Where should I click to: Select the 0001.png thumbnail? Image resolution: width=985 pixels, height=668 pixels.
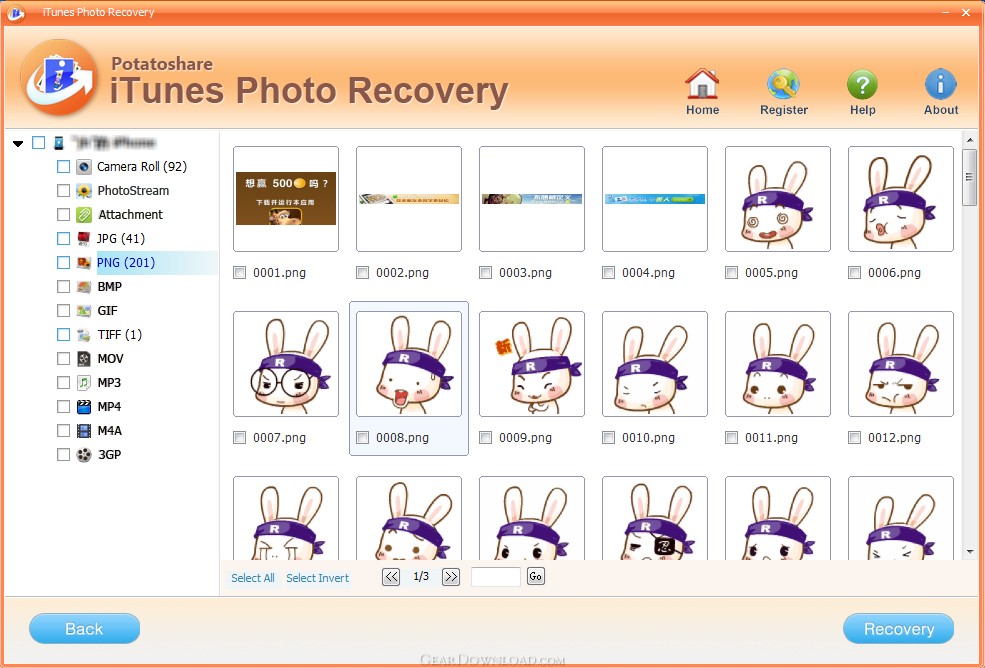pos(286,199)
